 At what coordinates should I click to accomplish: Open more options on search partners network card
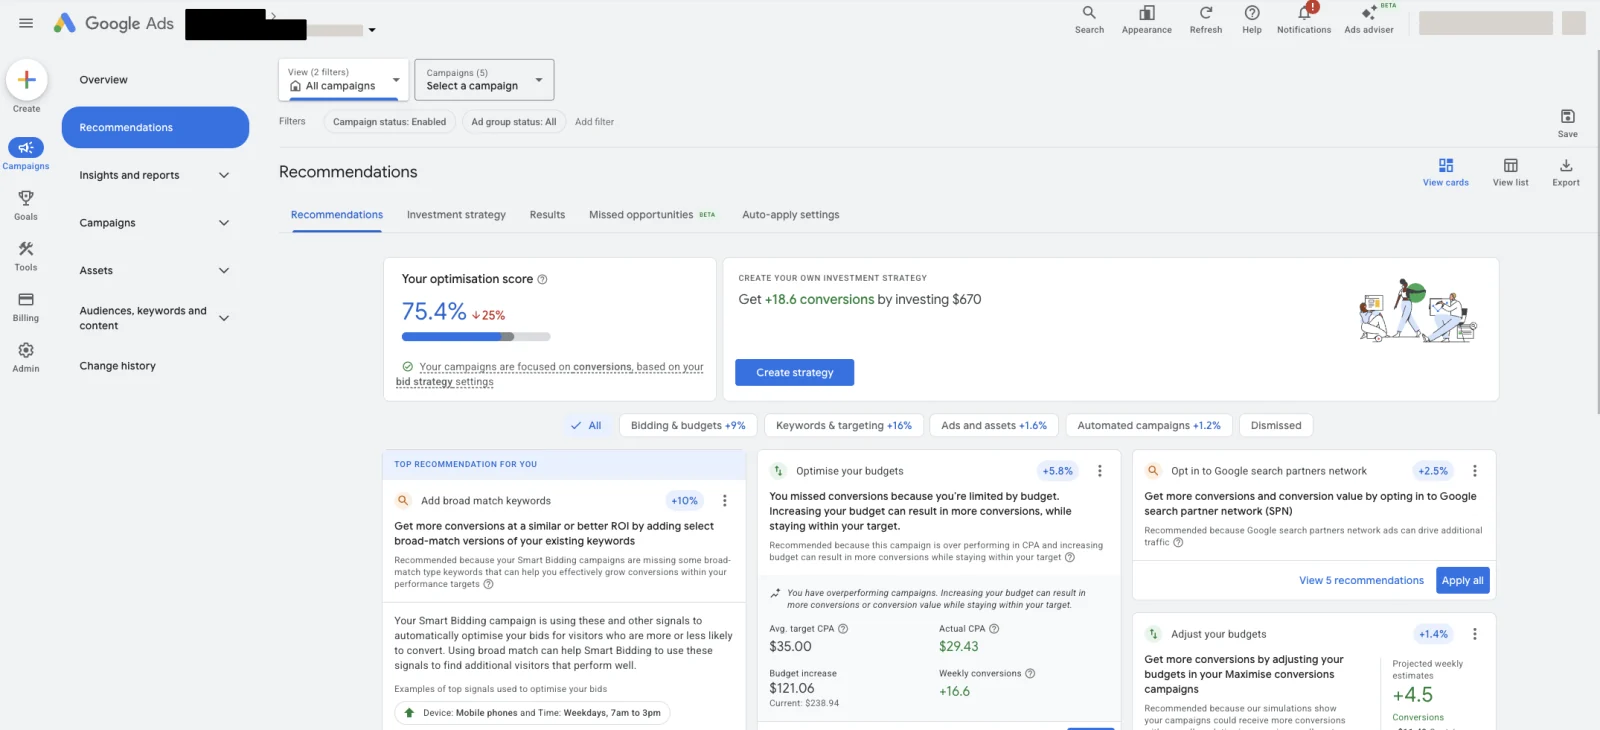pos(1475,471)
